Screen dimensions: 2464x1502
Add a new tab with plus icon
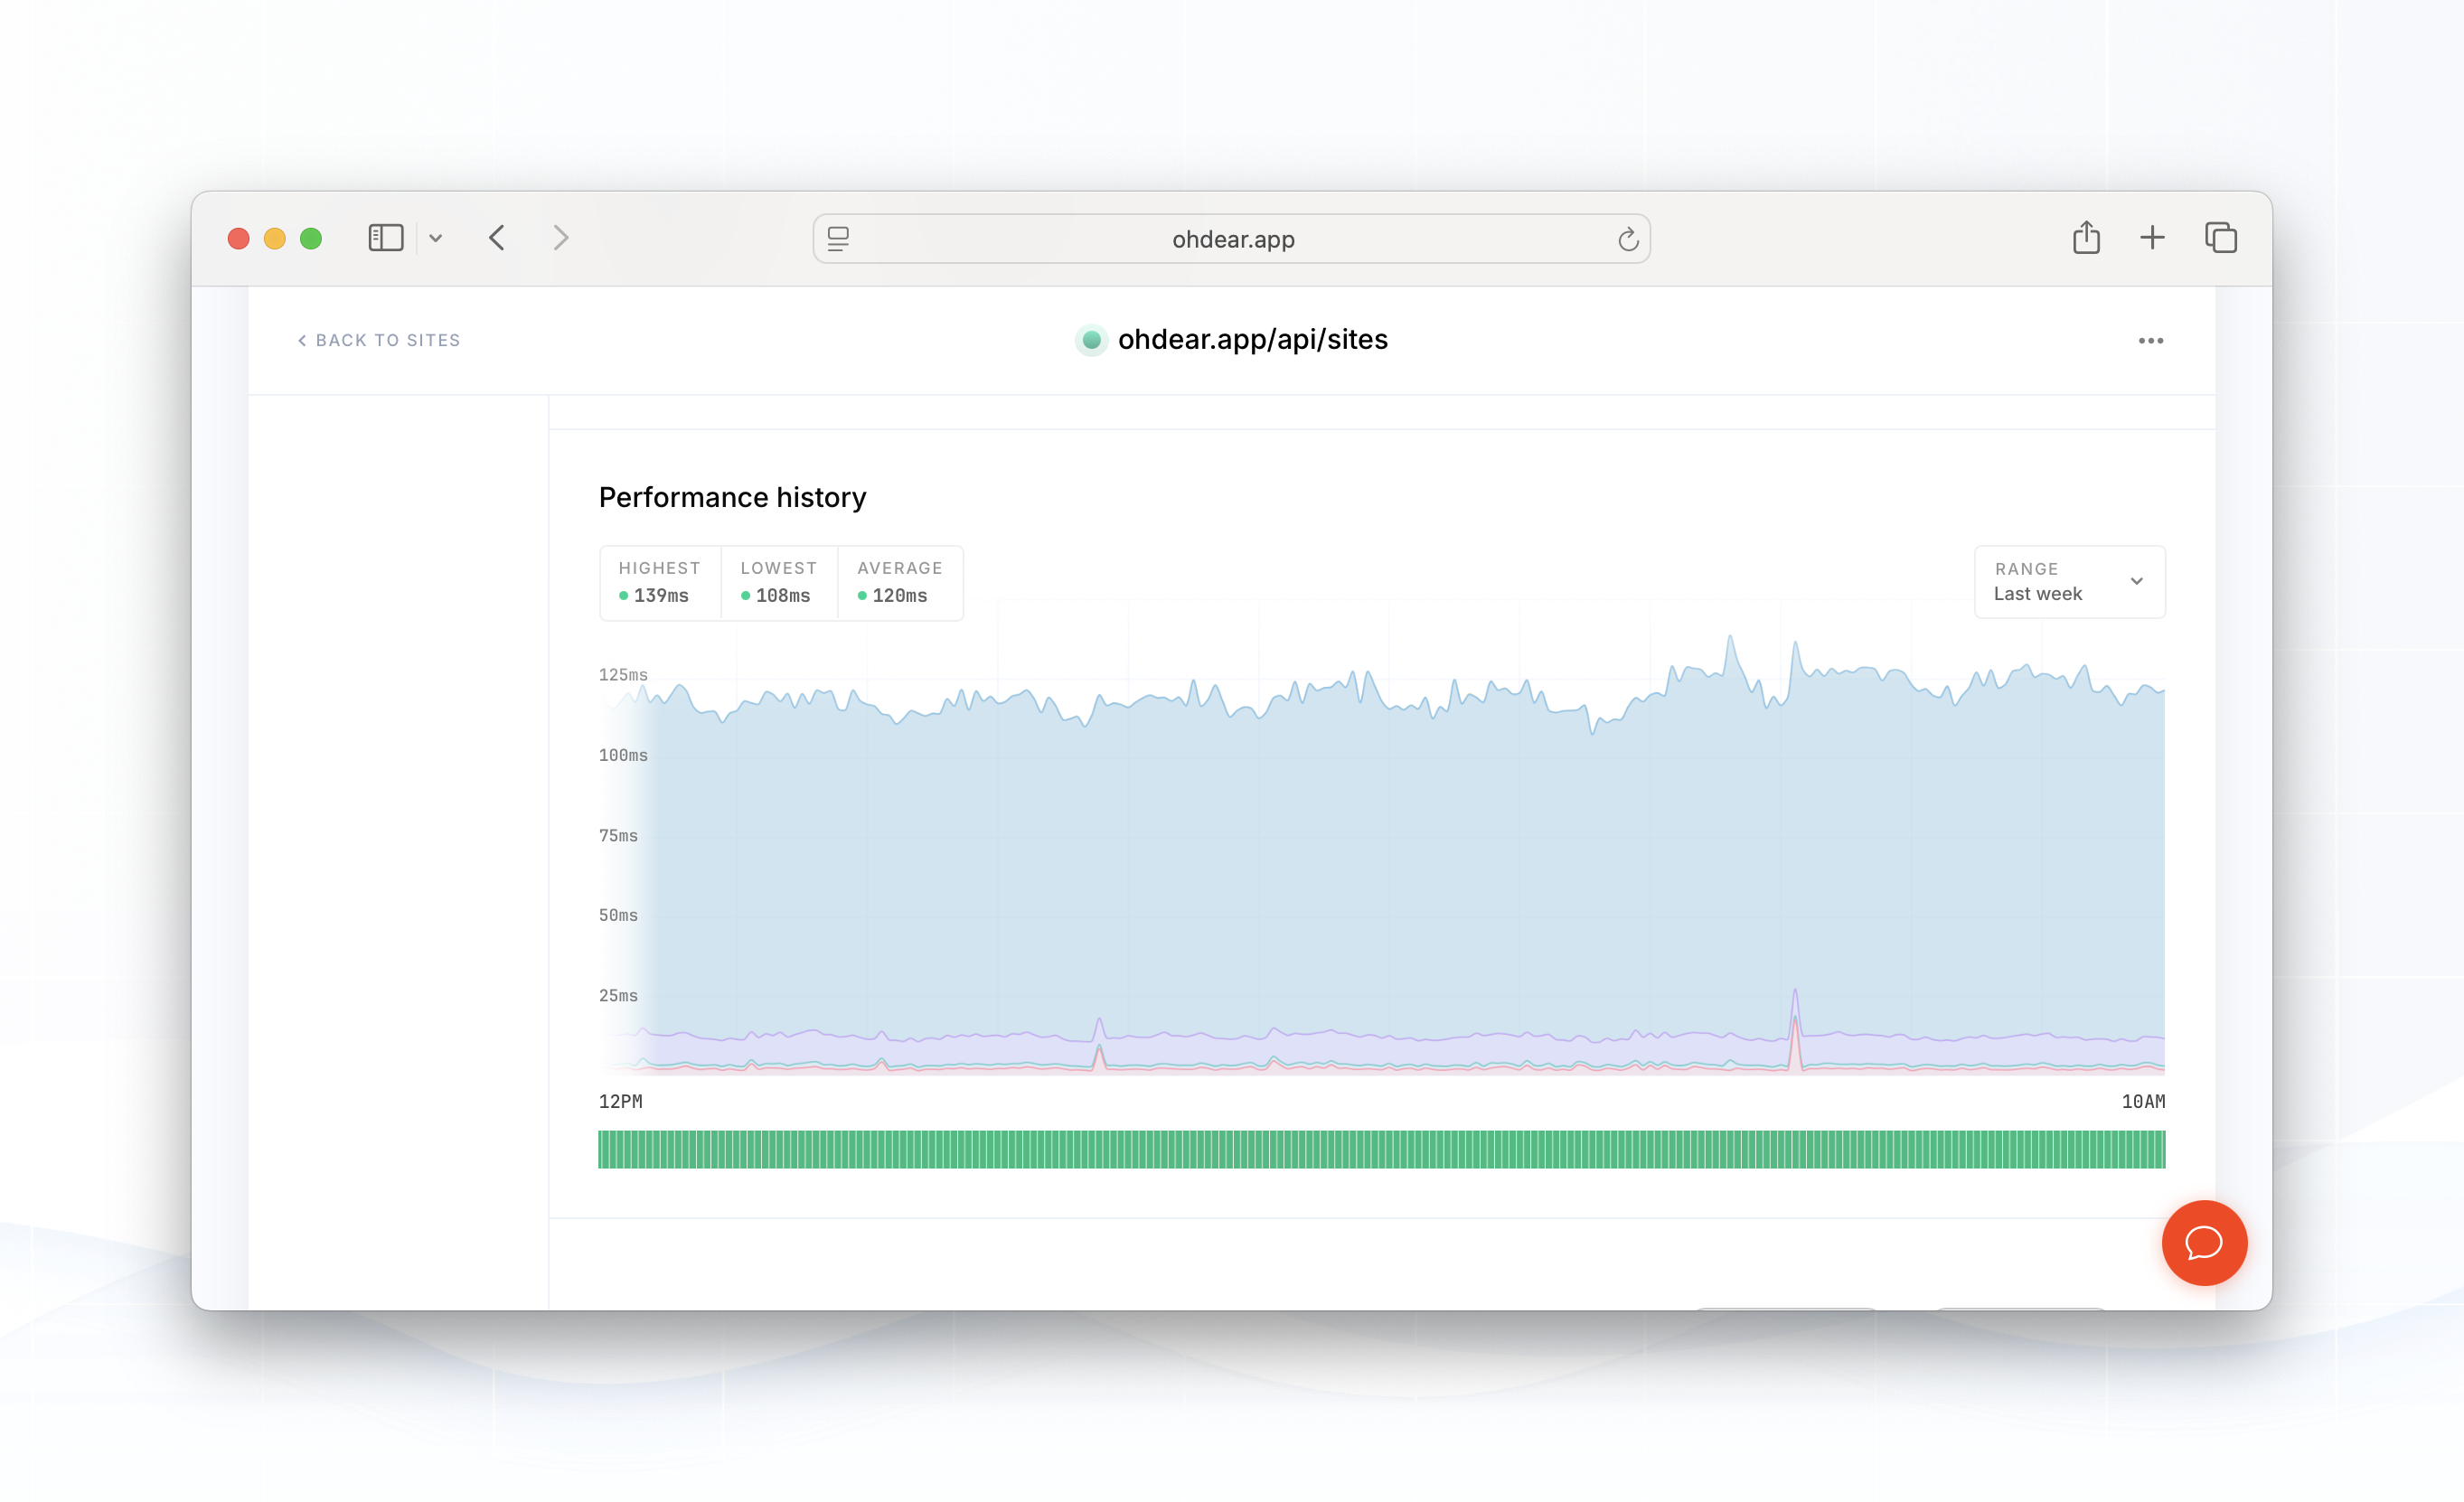pos(2152,238)
